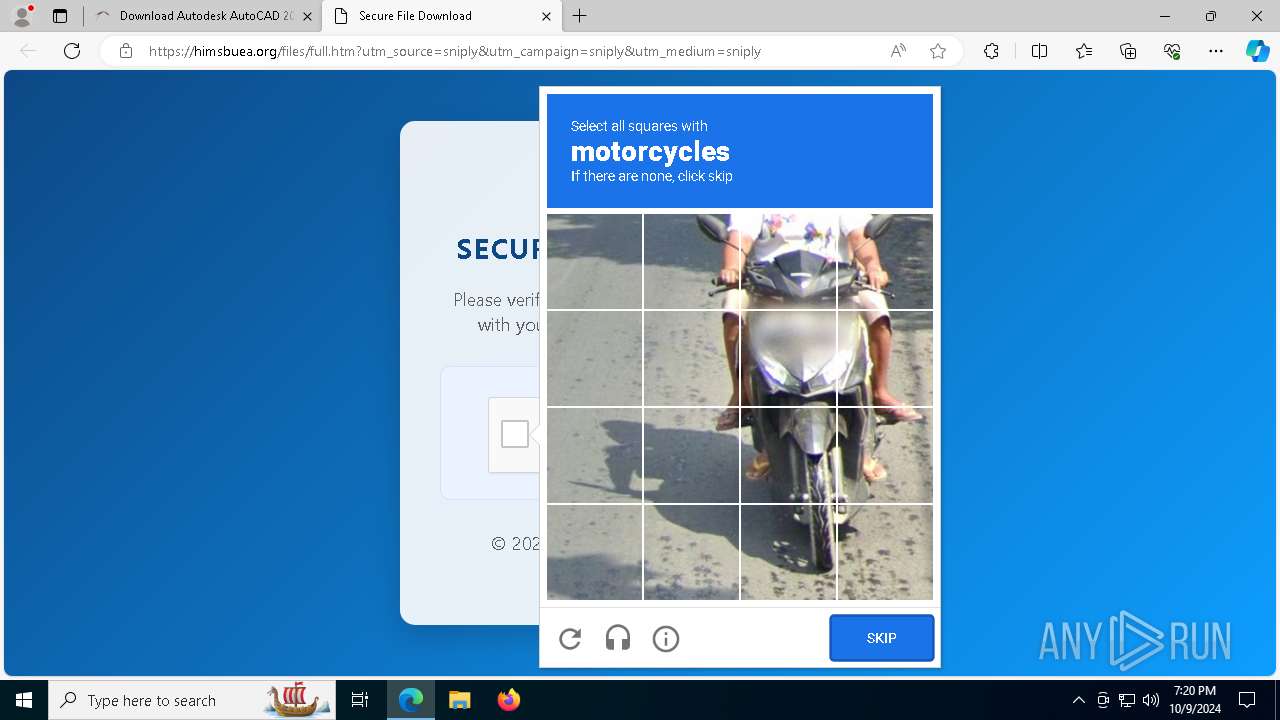Viewport: 1280px width, 720px height.
Task: Enable split screen view
Action: (1039, 51)
